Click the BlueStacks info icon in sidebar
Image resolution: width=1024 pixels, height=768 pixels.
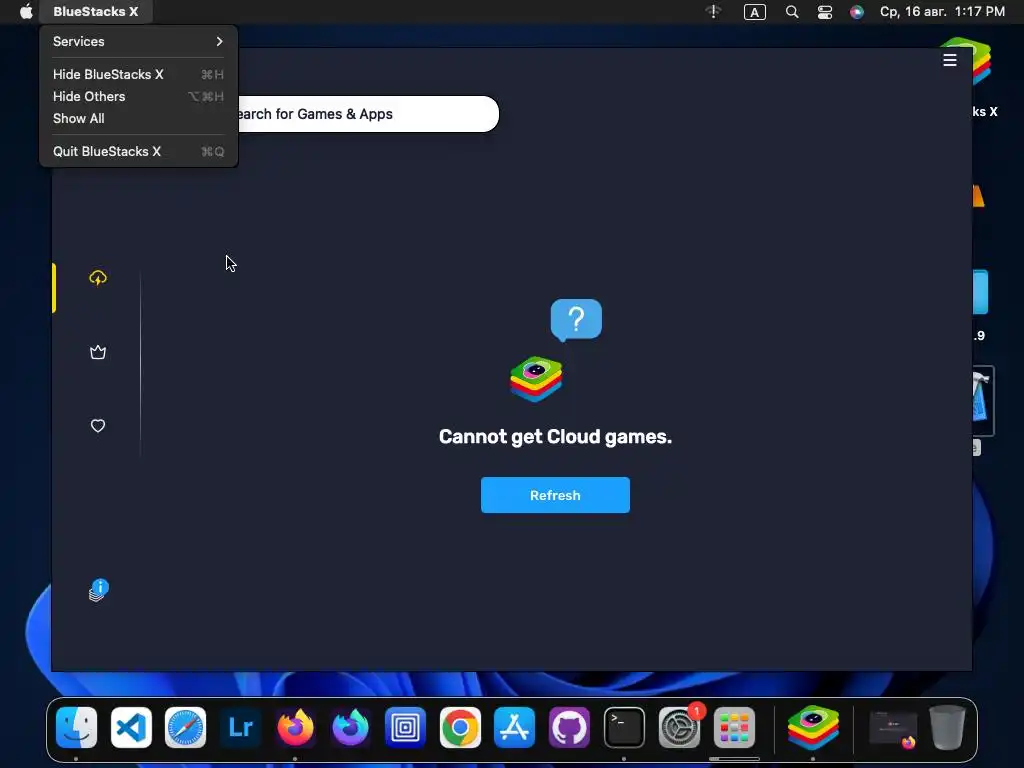(x=99, y=590)
